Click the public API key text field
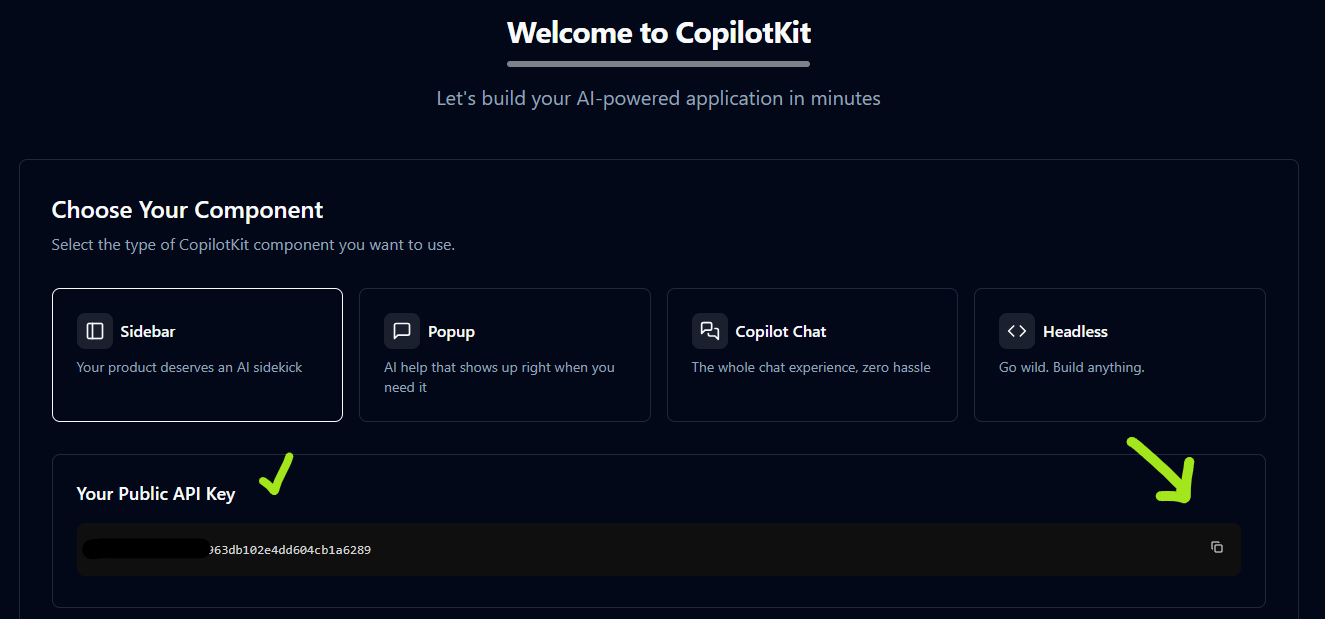The image size is (1325, 619). (x=659, y=549)
